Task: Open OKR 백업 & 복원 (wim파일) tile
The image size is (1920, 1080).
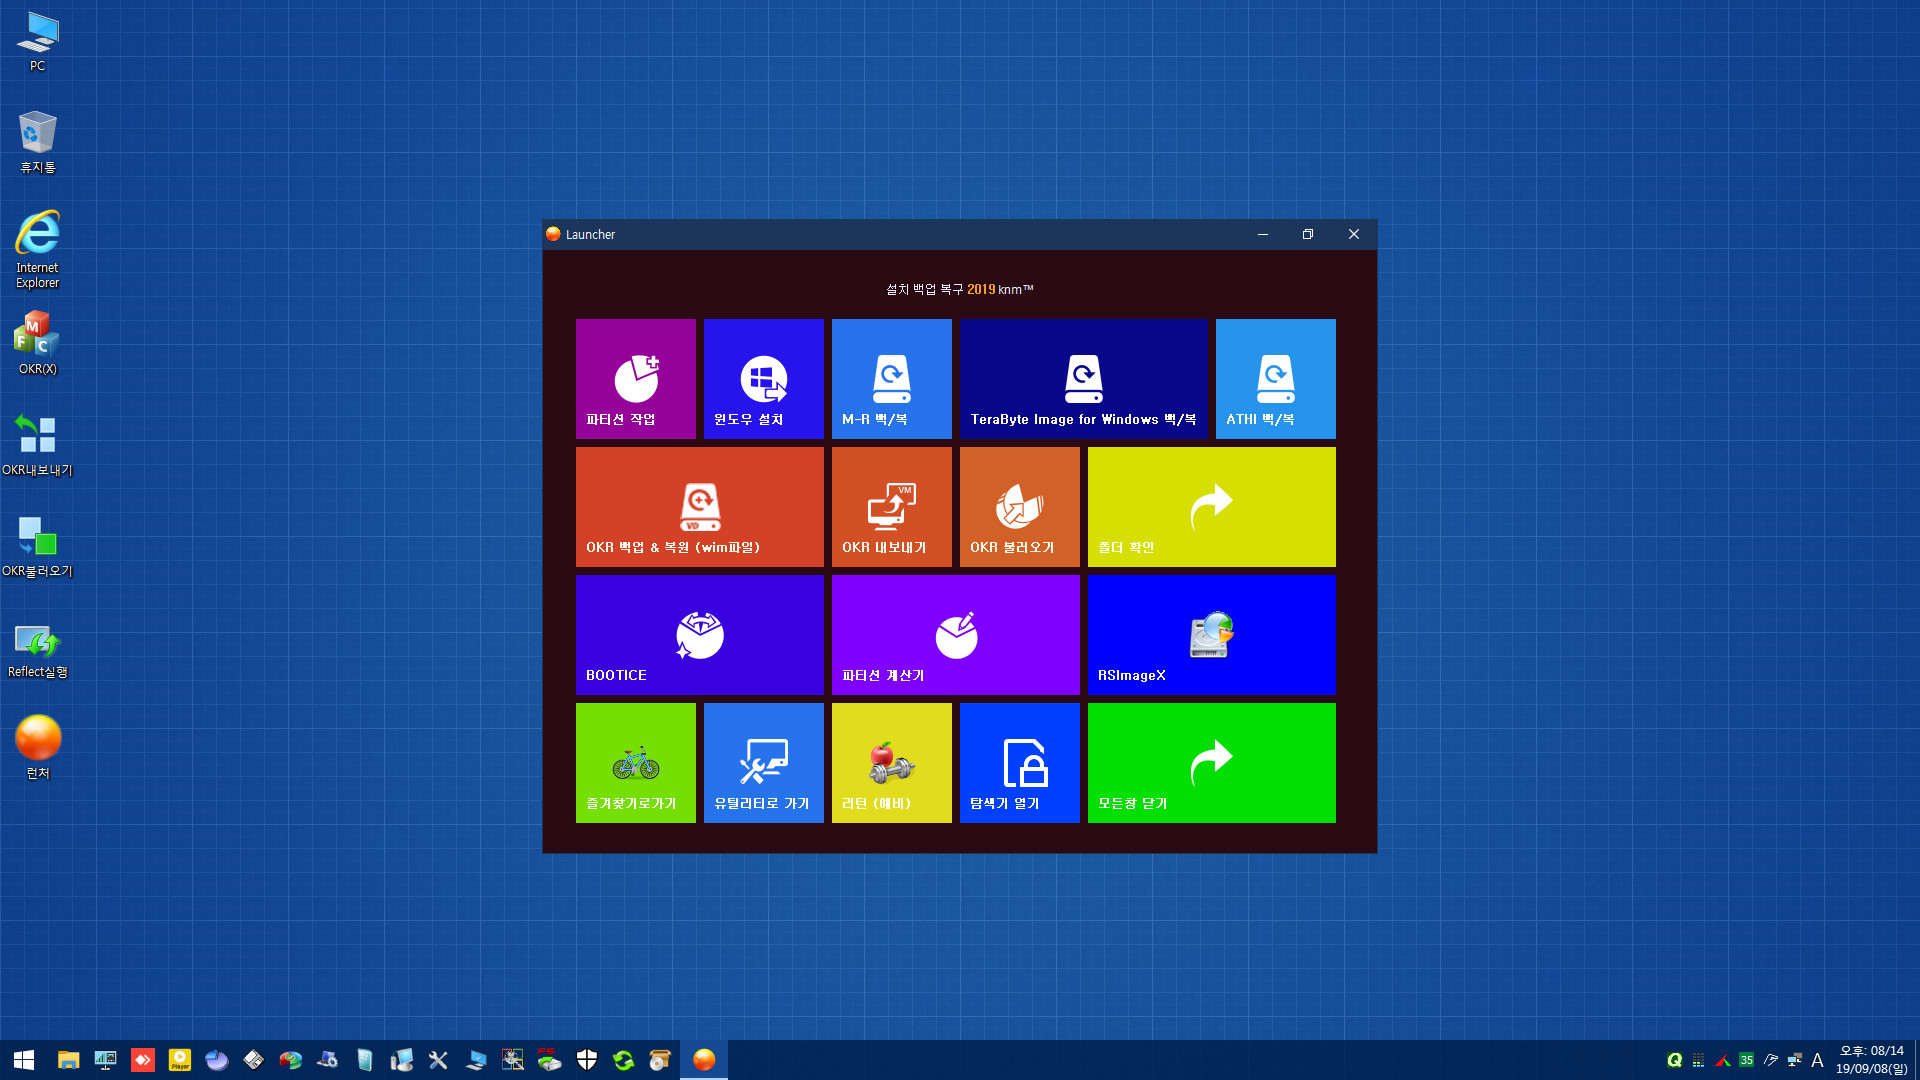Action: click(699, 507)
